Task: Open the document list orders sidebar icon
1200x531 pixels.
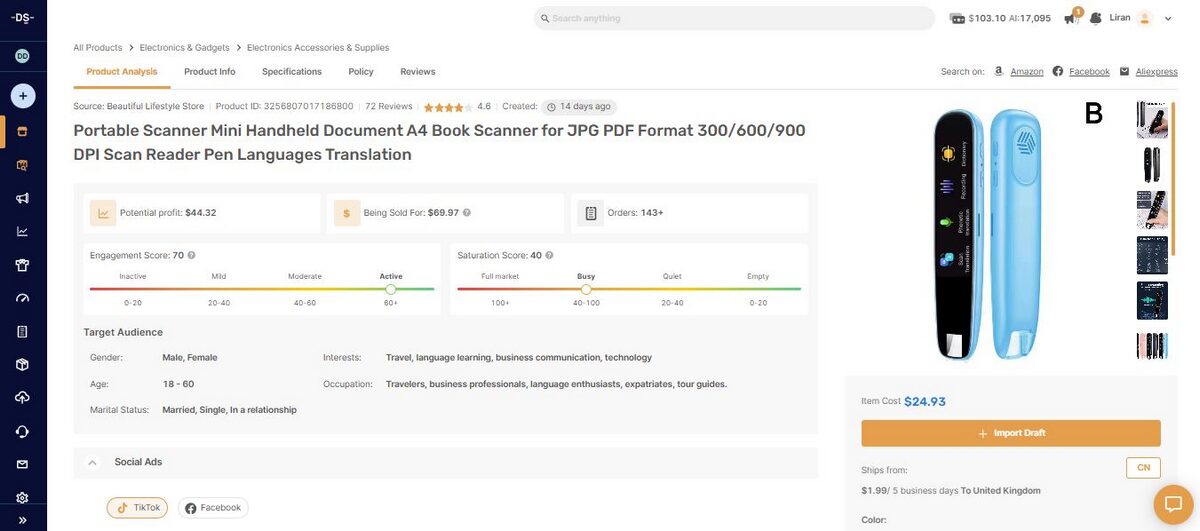Action: click(22, 331)
